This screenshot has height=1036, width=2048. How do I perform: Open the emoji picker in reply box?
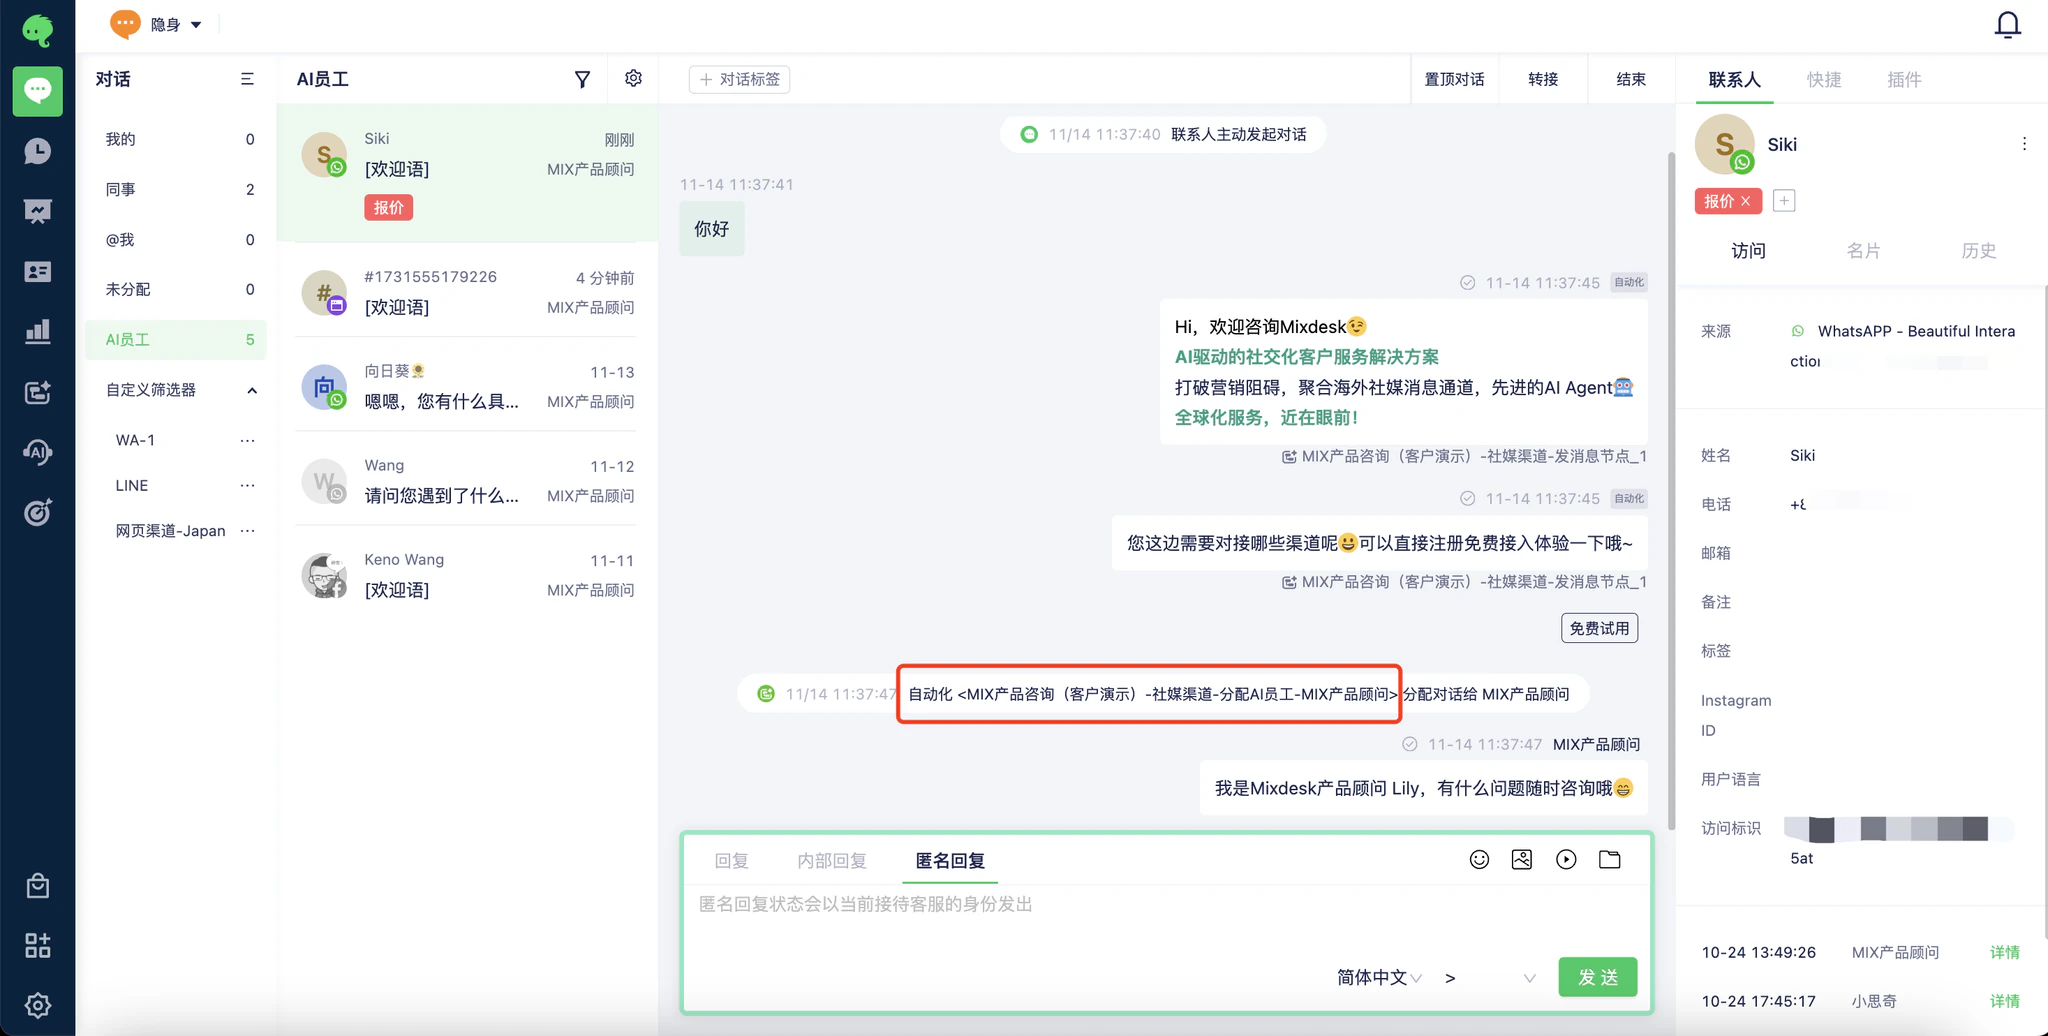(1479, 859)
